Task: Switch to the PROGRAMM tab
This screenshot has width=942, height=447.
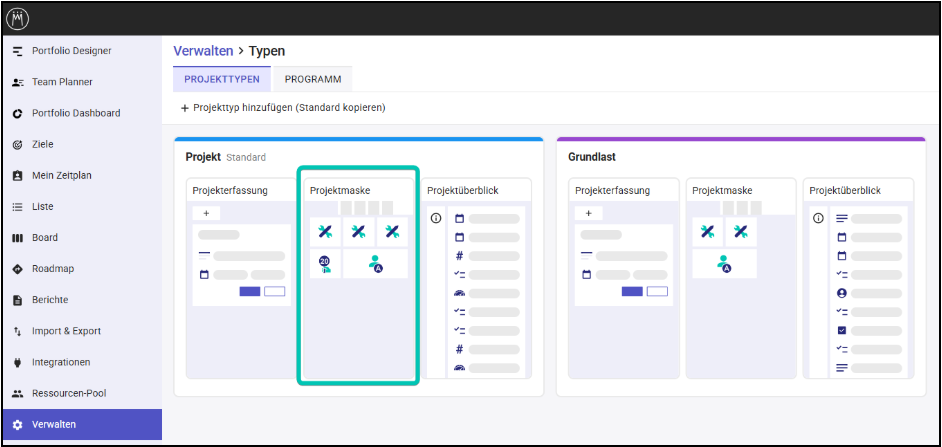Action: pyautogui.click(x=312, y=79)
